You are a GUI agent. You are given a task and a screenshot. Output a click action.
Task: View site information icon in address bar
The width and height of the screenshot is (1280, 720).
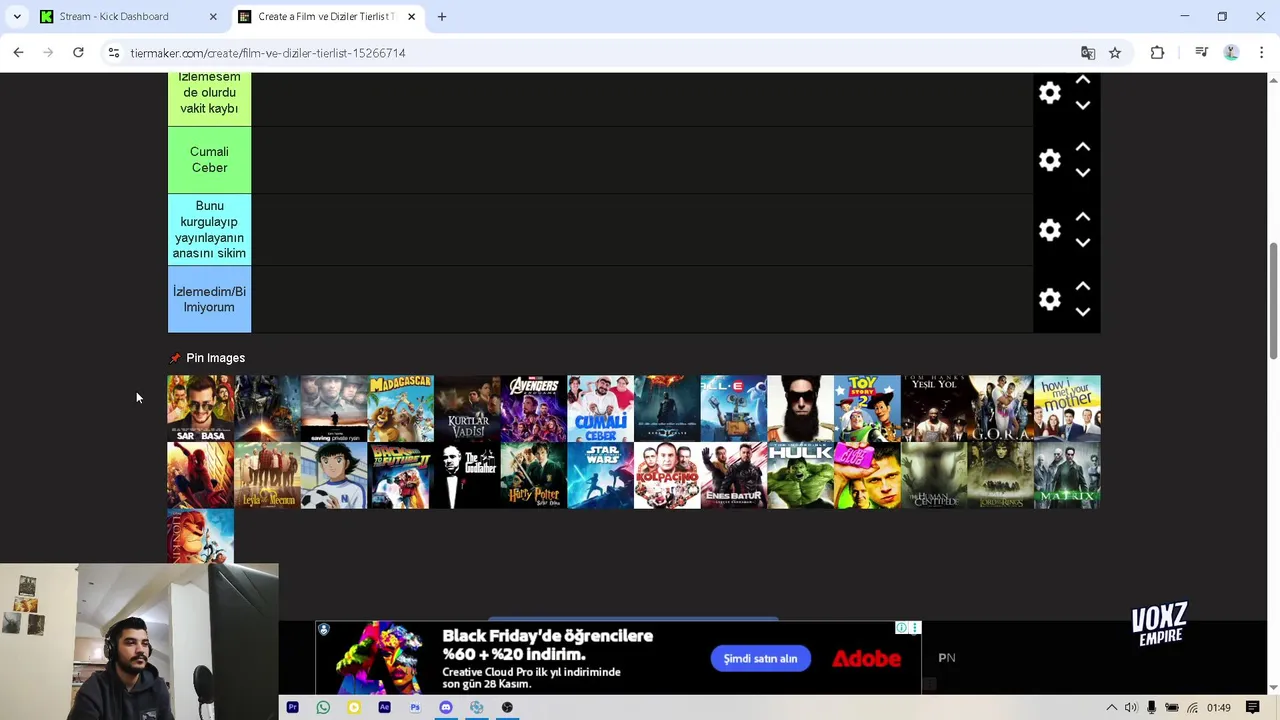pos(114,53)
